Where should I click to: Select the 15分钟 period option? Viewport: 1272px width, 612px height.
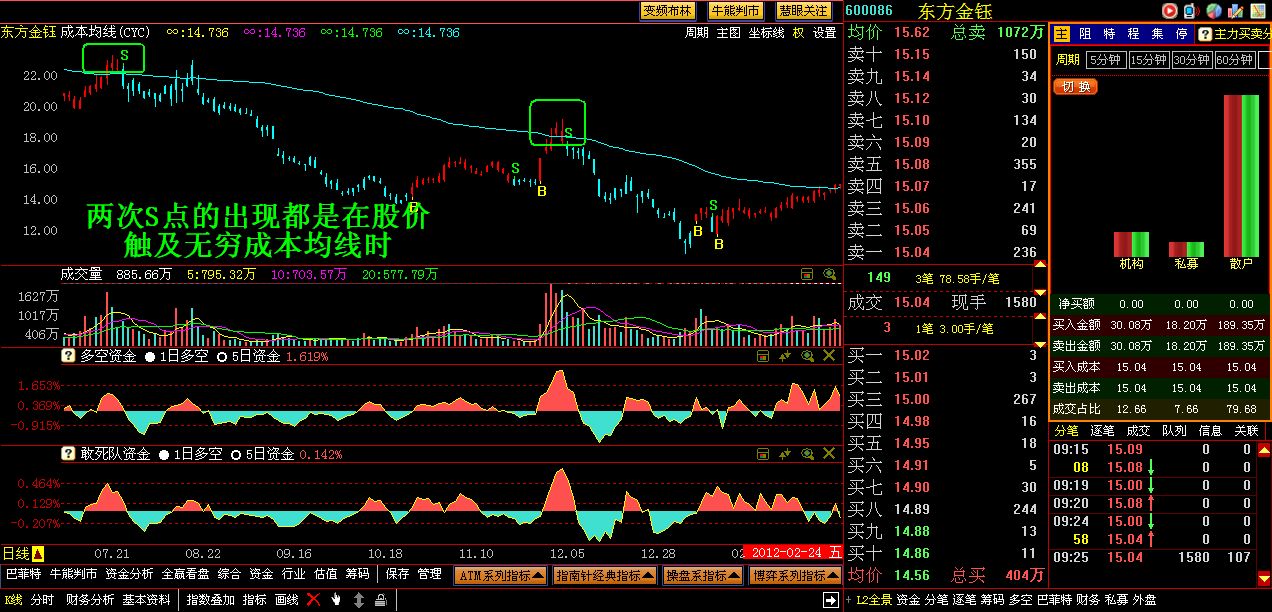click(1149, 60)
